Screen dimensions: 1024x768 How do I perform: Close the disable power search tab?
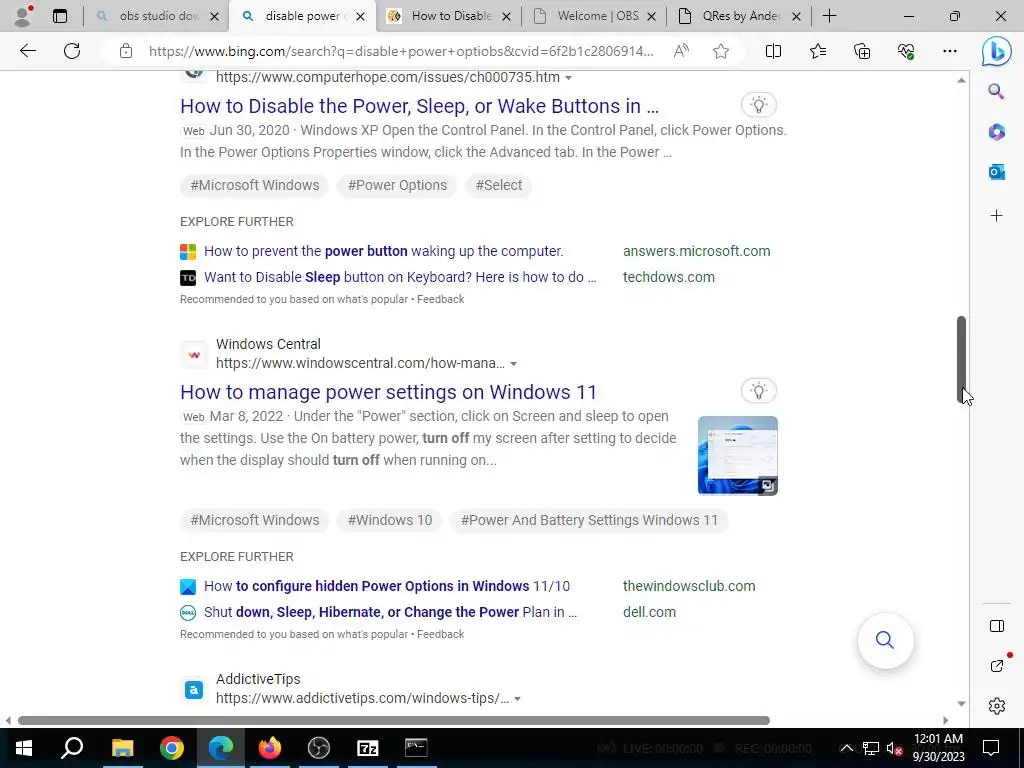coord(360,16)
